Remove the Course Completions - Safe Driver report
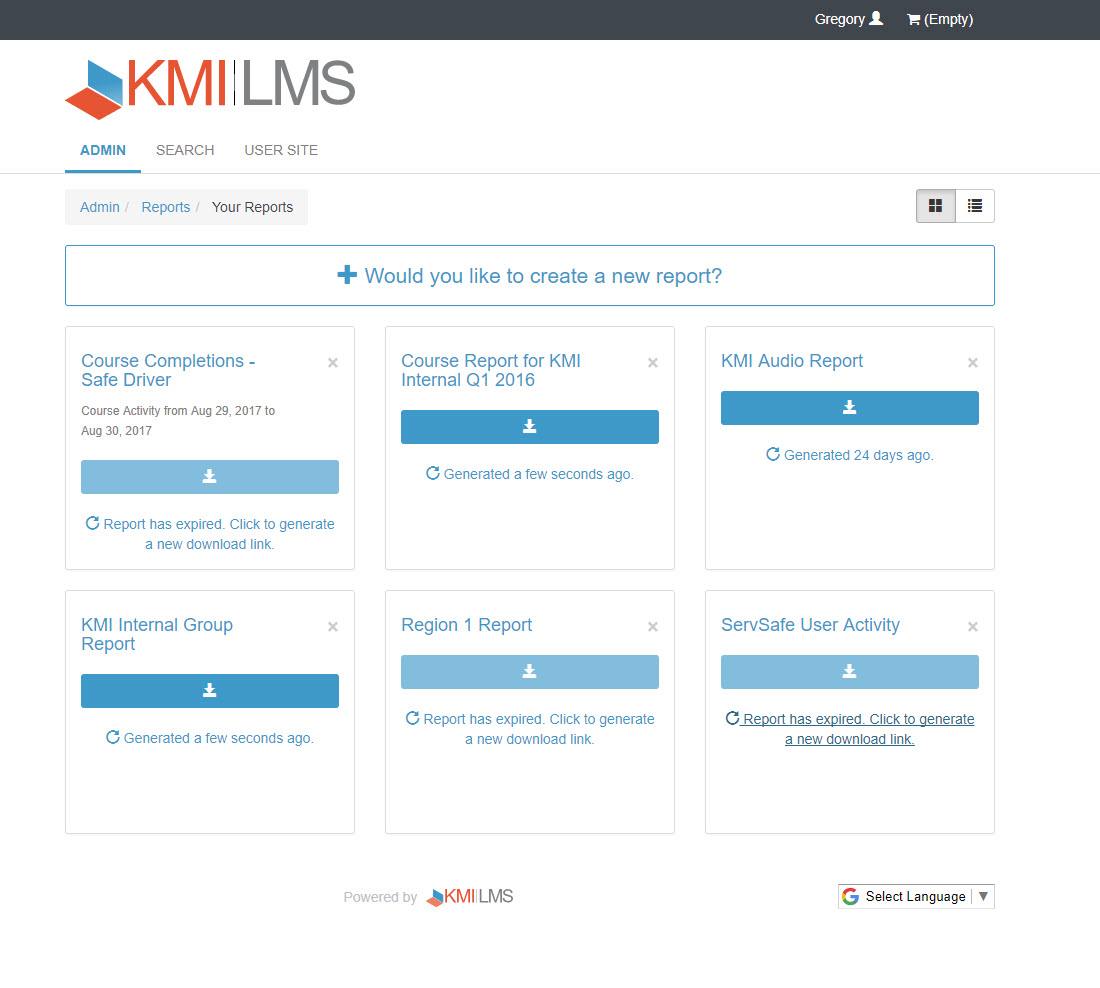 pos(333,363)
